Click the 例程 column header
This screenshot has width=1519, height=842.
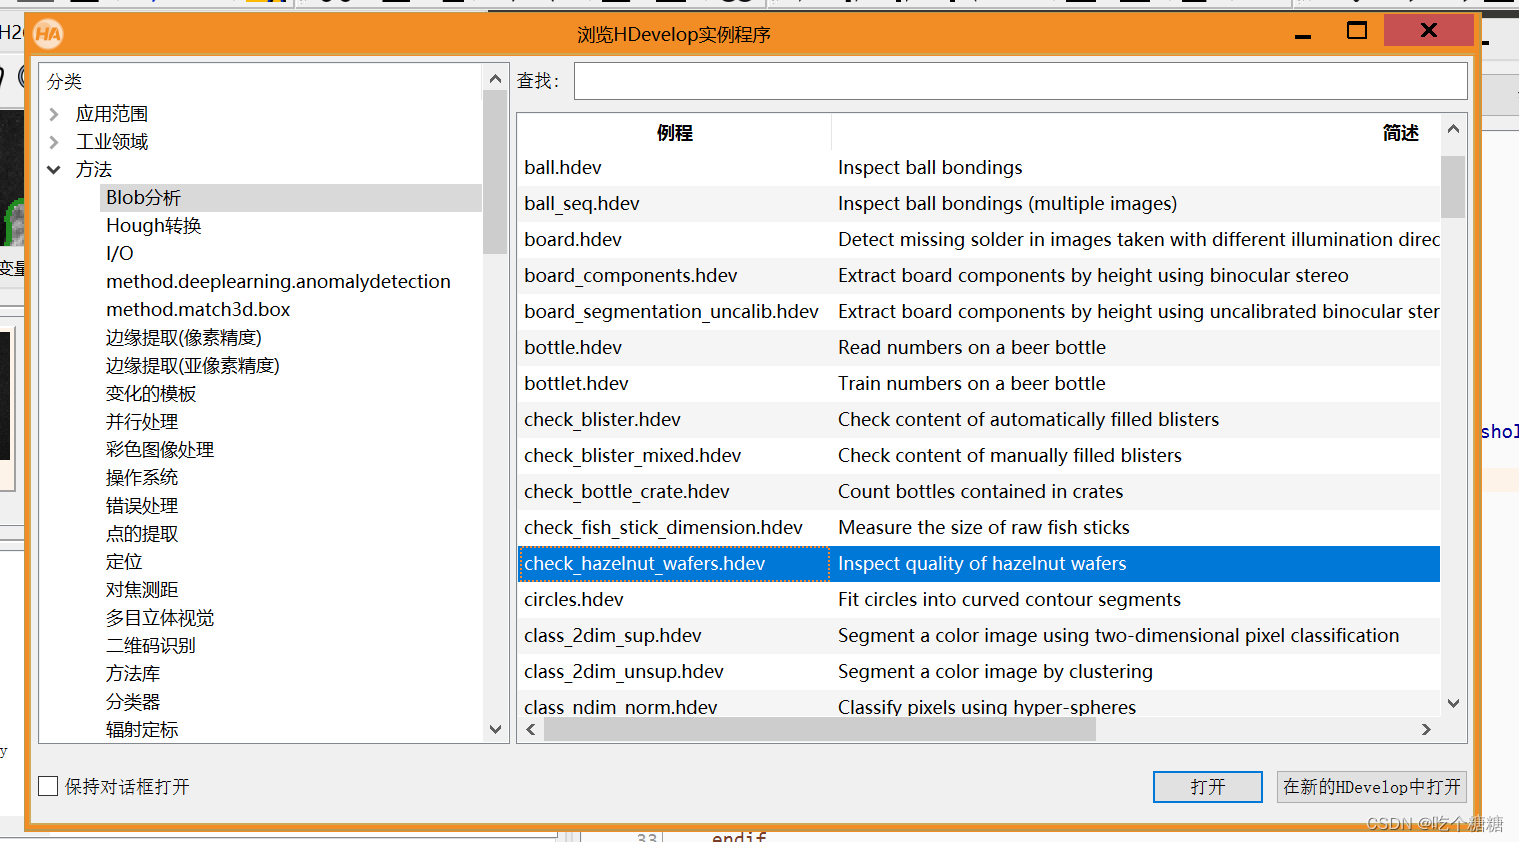click(x=675, y=133)
